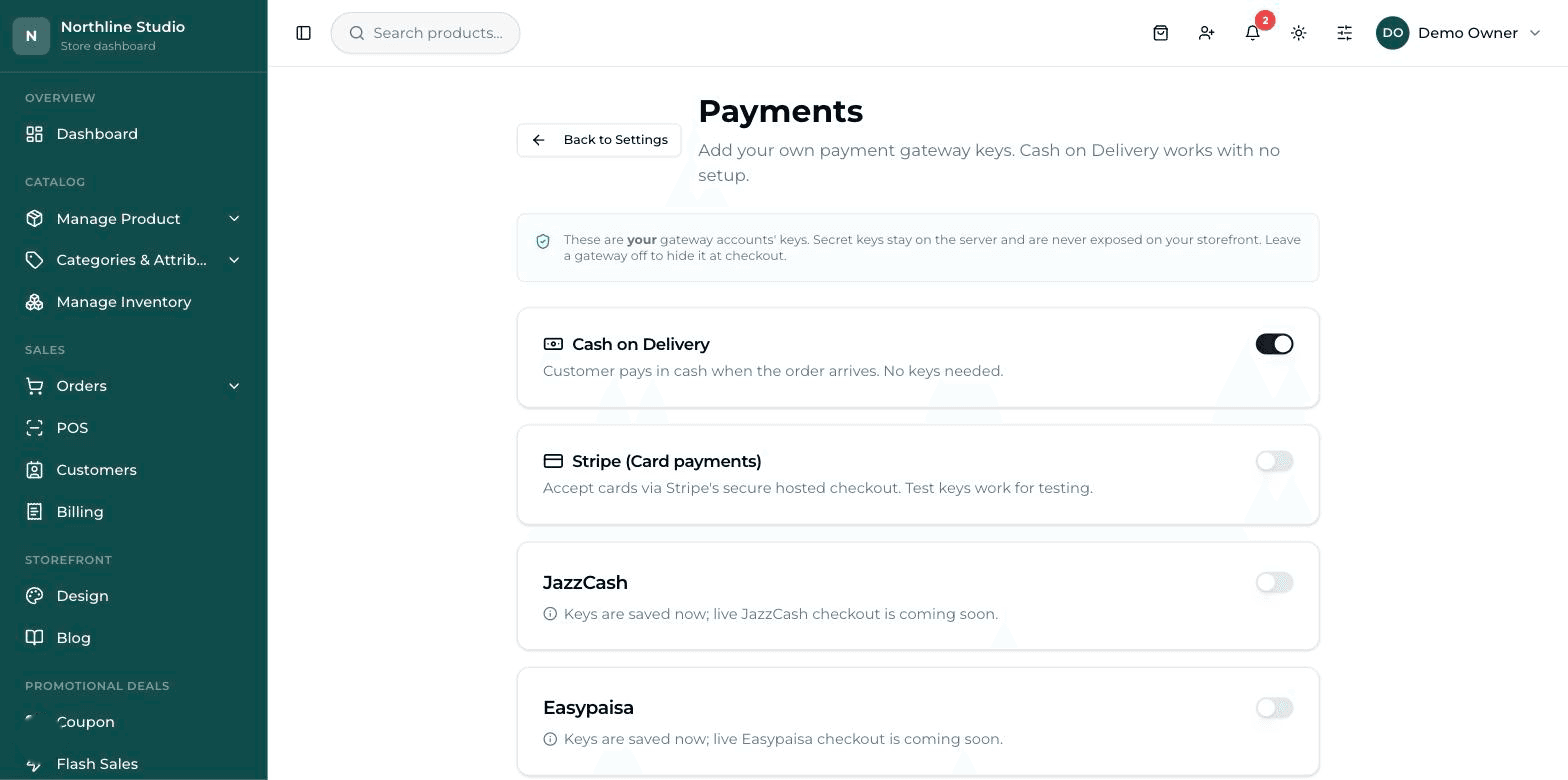Screen dimensions: 1568x780
Task: Turn on the JazzCash gateway switch
Action: pyautogui.click(x=1275, y=582)
